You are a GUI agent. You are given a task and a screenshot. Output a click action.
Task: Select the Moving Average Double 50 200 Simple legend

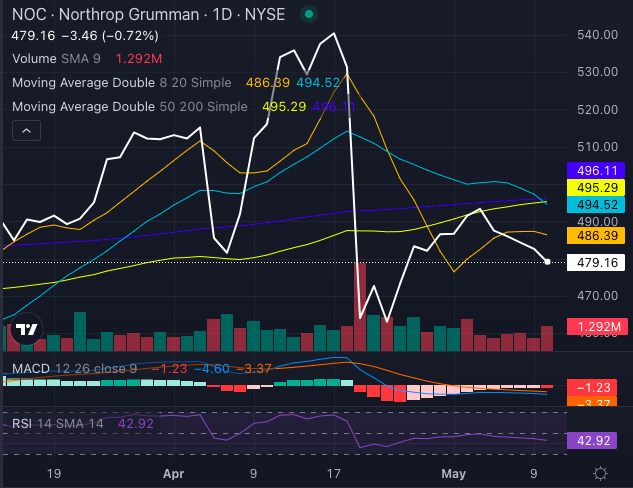point(130,107)
